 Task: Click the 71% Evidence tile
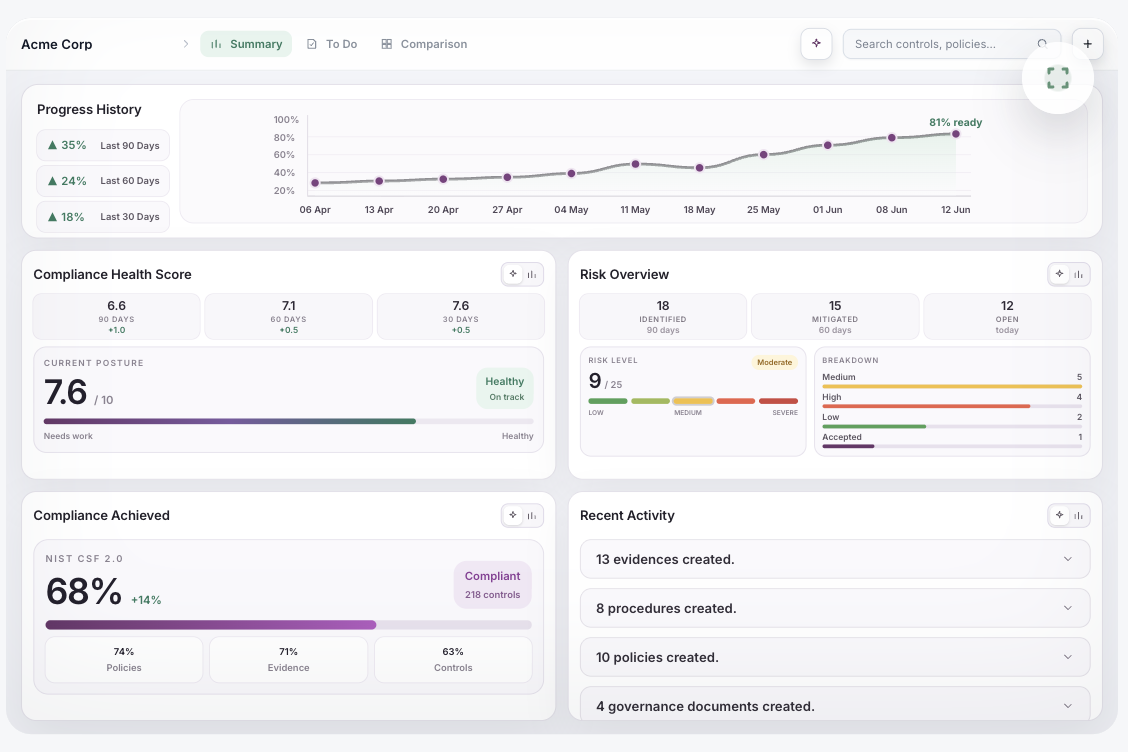click(288, 659)
